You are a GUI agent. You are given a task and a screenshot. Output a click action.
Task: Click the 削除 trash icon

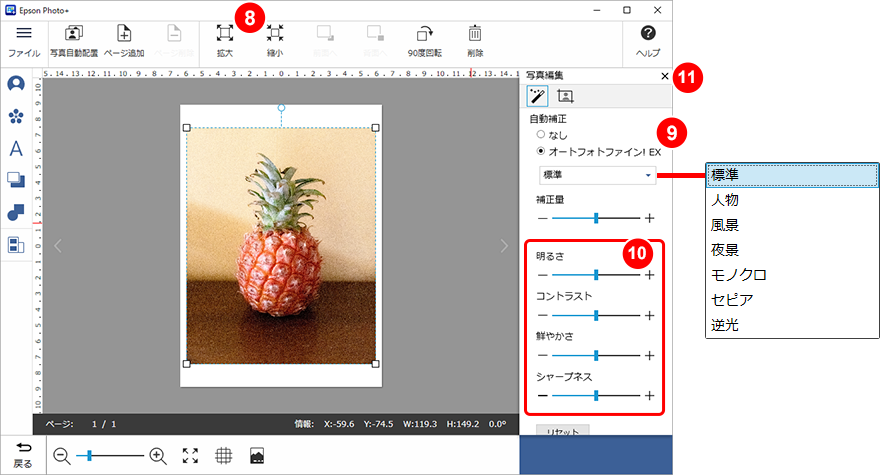(x=475, y=37)
